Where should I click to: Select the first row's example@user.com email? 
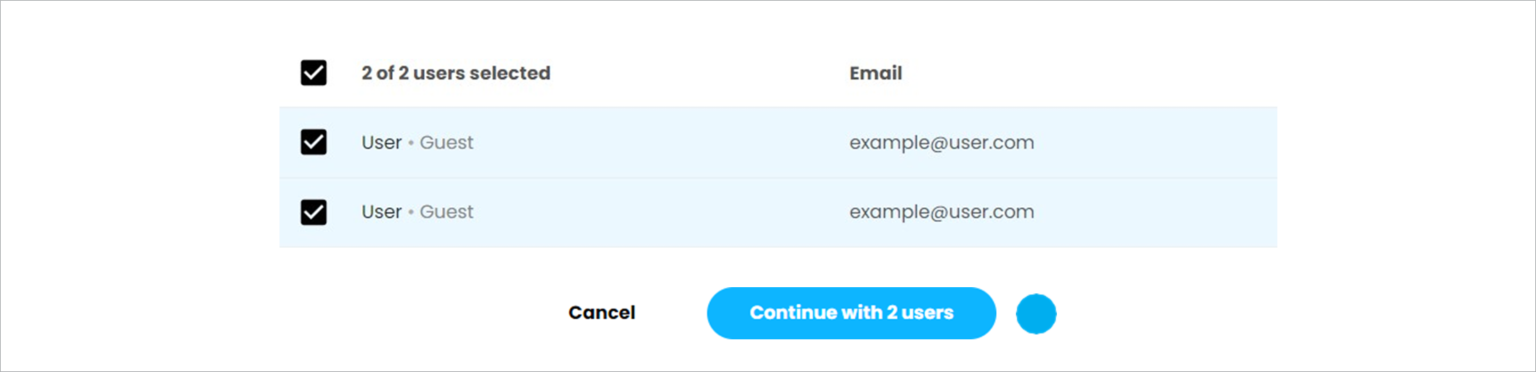pos(942,143)
